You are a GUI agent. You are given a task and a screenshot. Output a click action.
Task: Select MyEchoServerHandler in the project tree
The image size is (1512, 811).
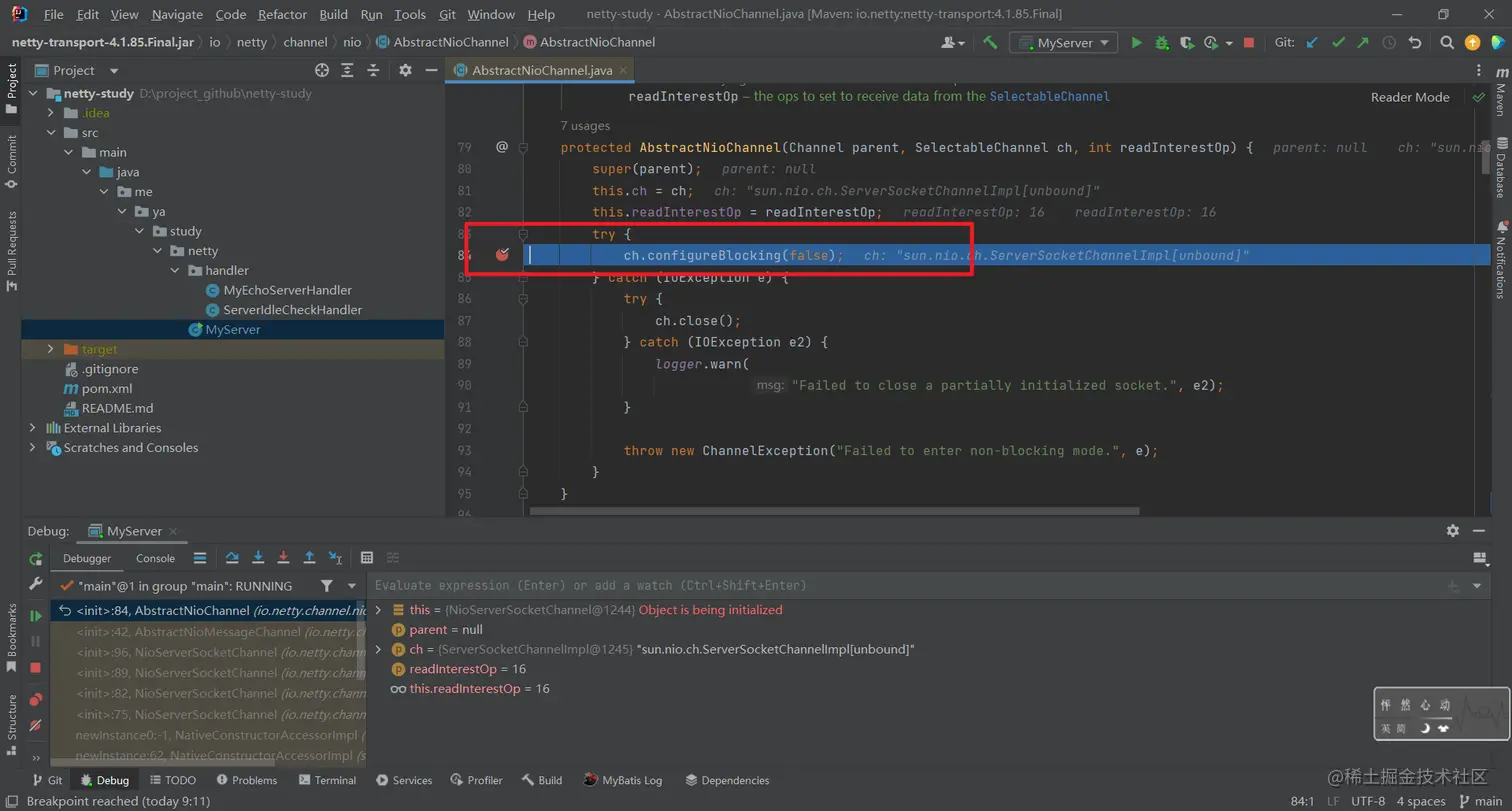tap(287, 290)
